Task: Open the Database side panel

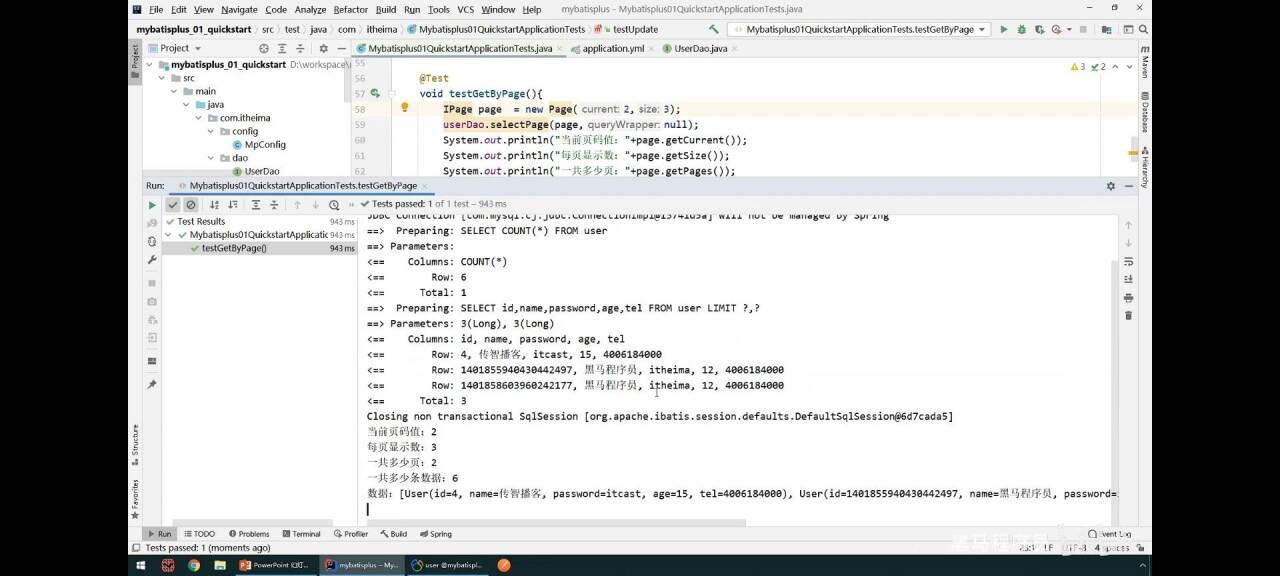Action: (x=1144, y=114)
